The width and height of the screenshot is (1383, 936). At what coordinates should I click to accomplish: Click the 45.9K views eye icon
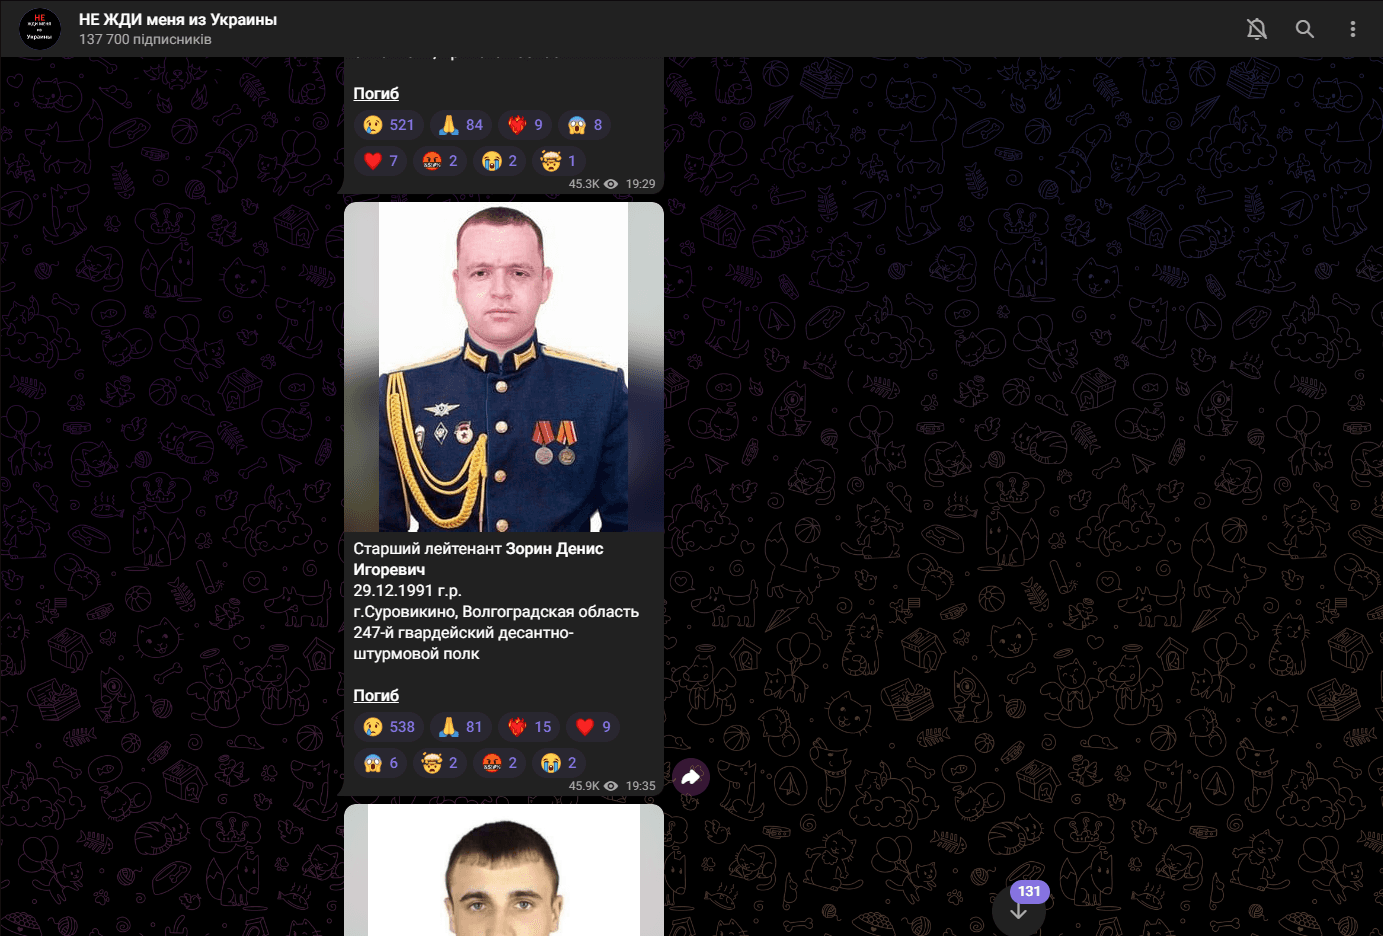[x=611, y=786]
